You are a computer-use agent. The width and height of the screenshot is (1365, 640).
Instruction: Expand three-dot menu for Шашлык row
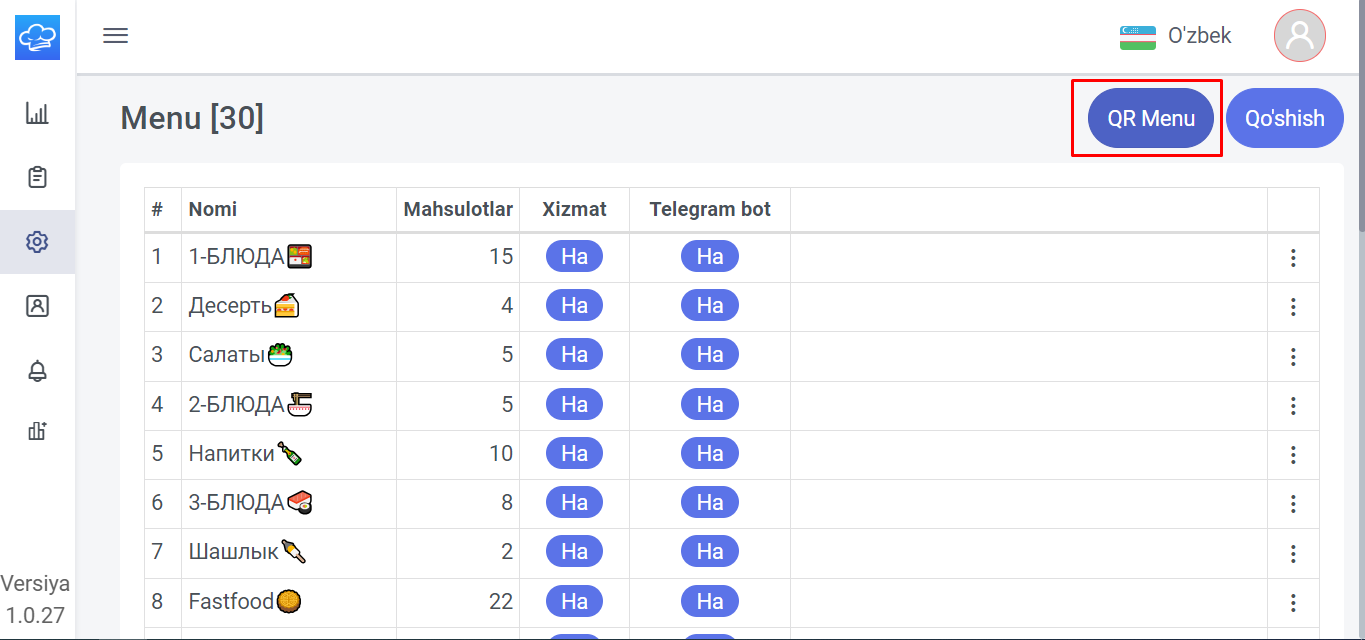click(x=1293, y=553)
